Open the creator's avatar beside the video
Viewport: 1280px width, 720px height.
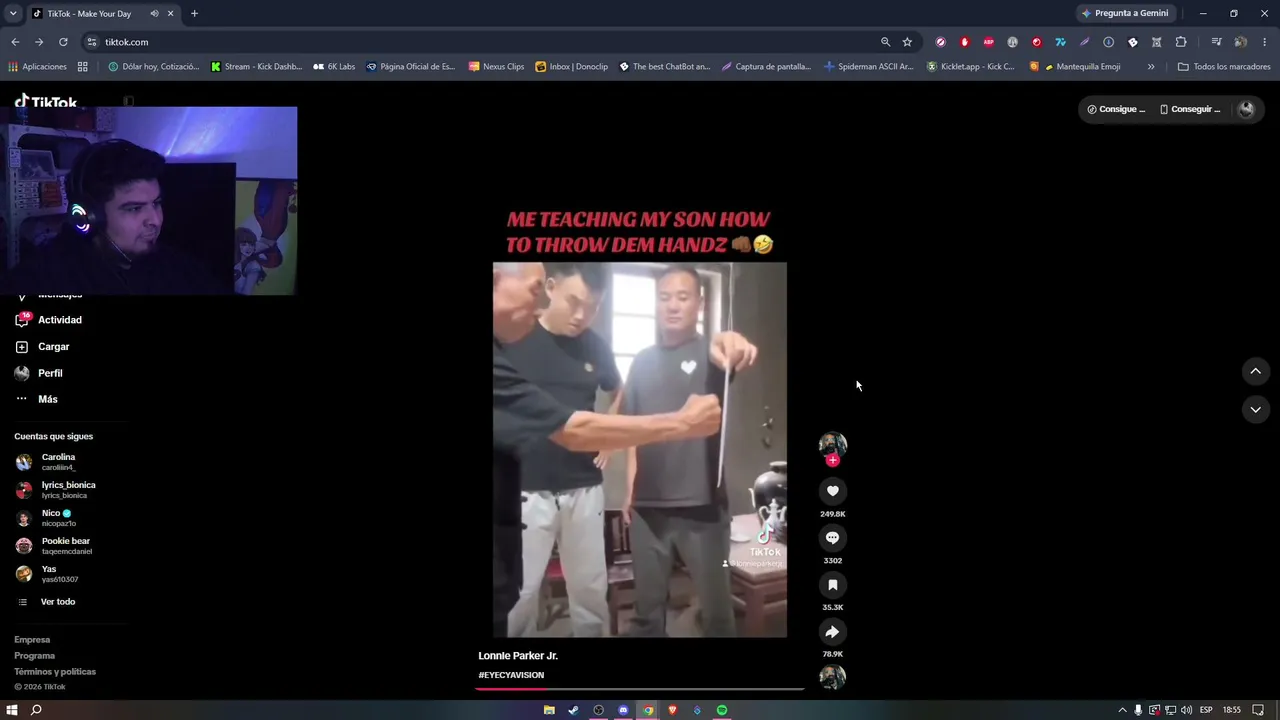click(832, 445)
